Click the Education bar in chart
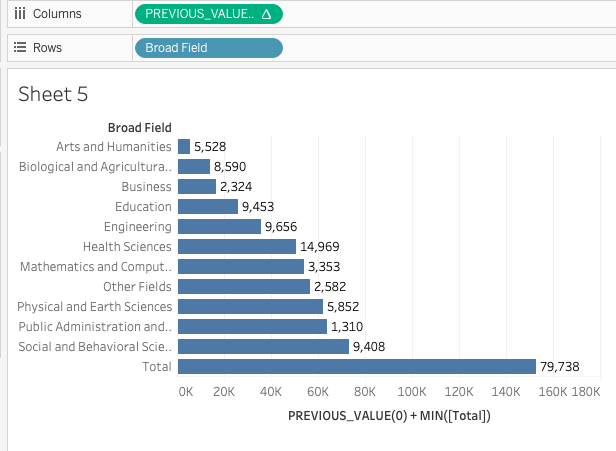This screenshot has height=451, width=616. 207,207
